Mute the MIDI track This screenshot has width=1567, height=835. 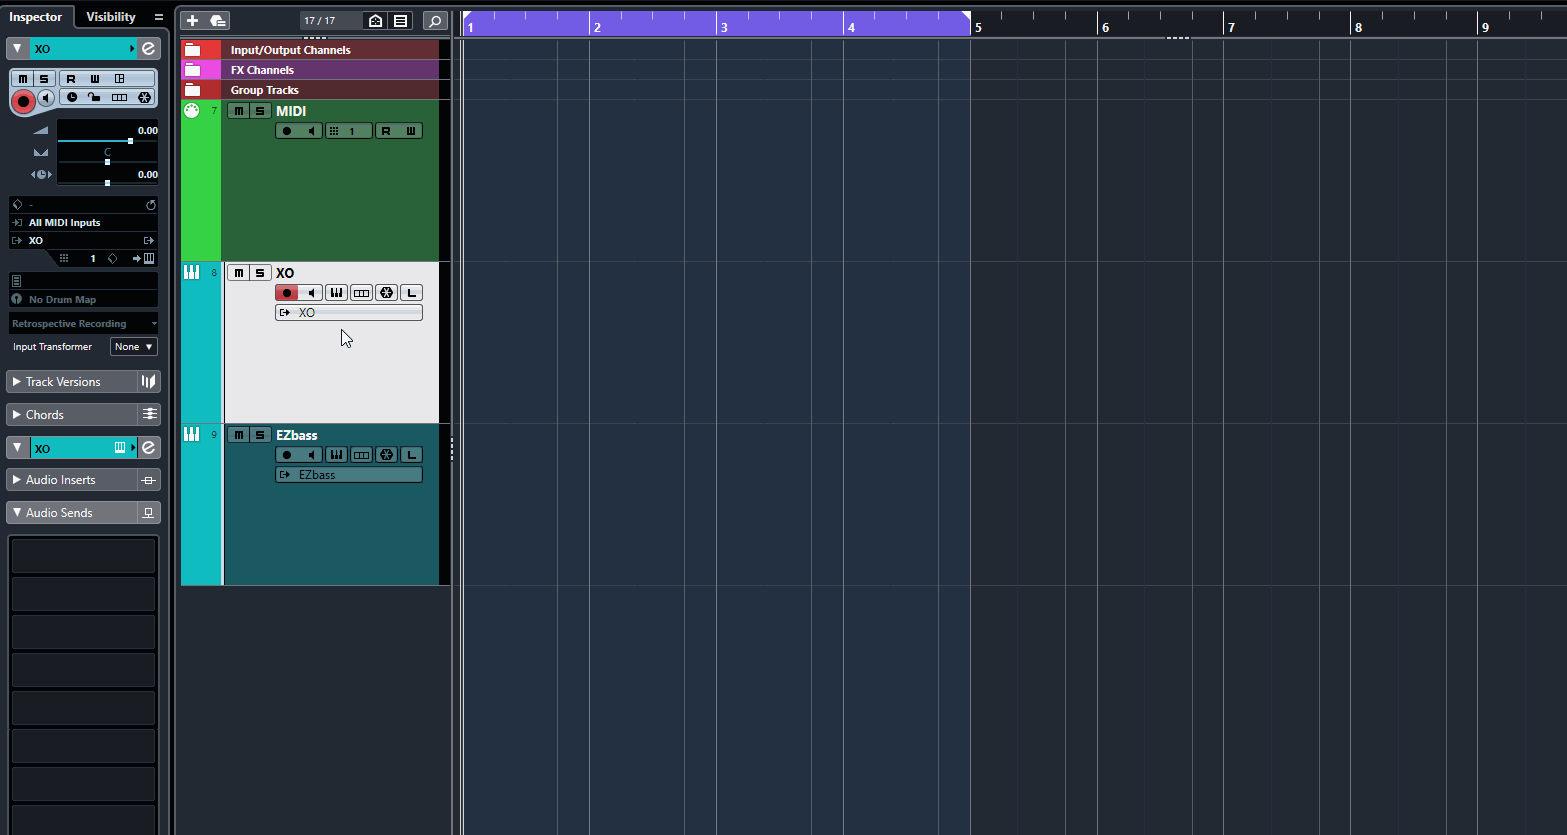tap(238, 111)
